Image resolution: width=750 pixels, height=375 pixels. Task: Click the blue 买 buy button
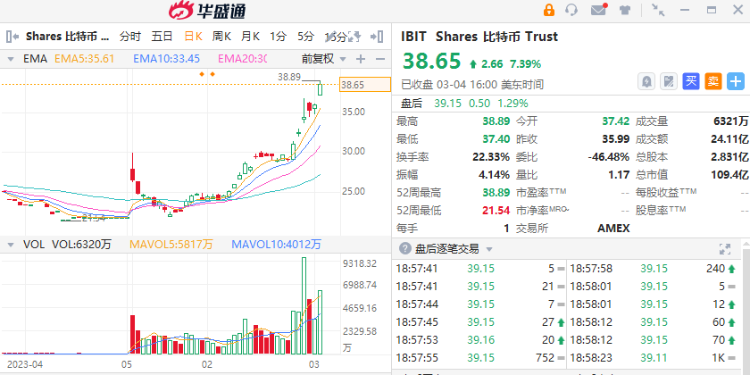click(691, 81)
